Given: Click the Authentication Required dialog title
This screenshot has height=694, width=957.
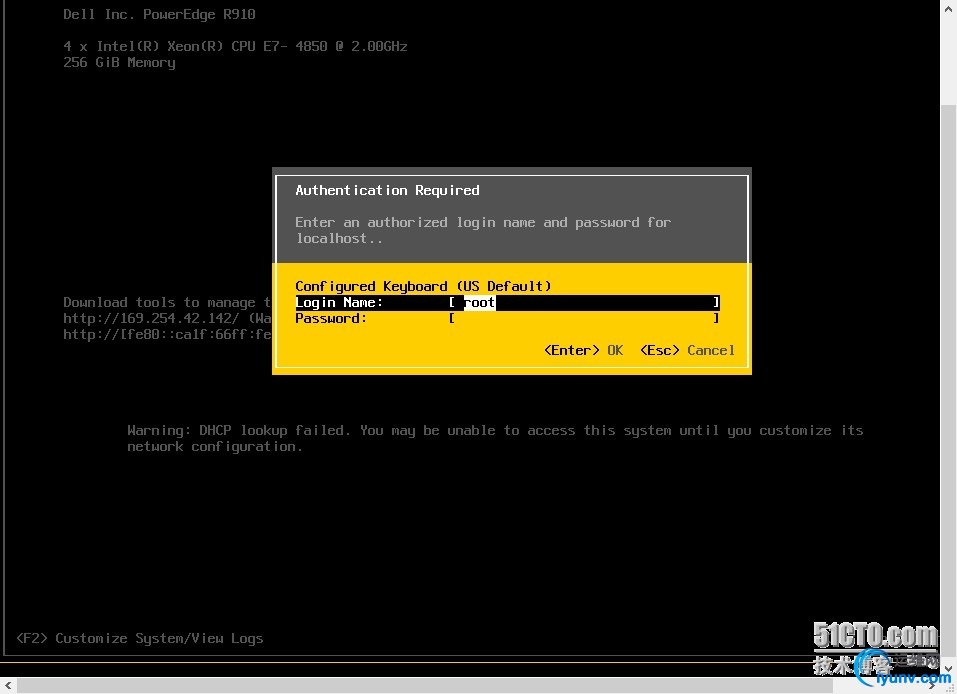Looking at the screenshot, I should pyautogui.click(x=387, y=190).
